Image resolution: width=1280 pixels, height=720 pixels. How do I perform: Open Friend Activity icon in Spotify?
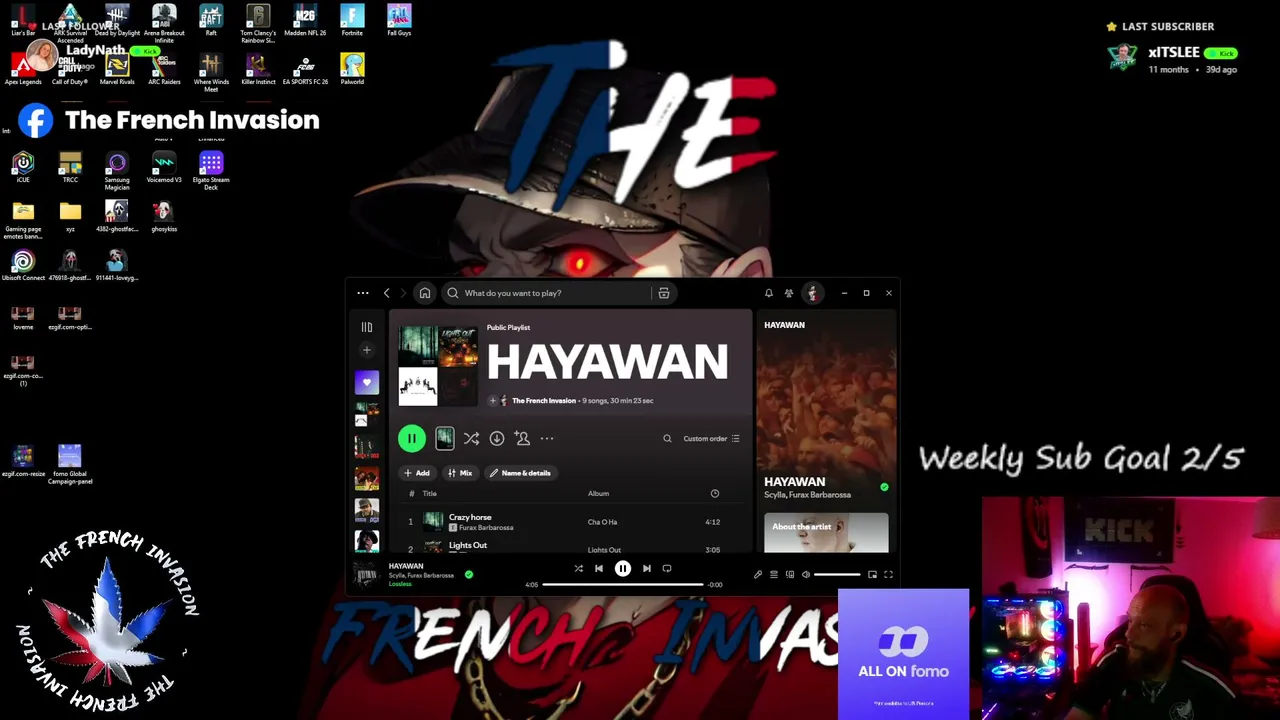(789, 293)
